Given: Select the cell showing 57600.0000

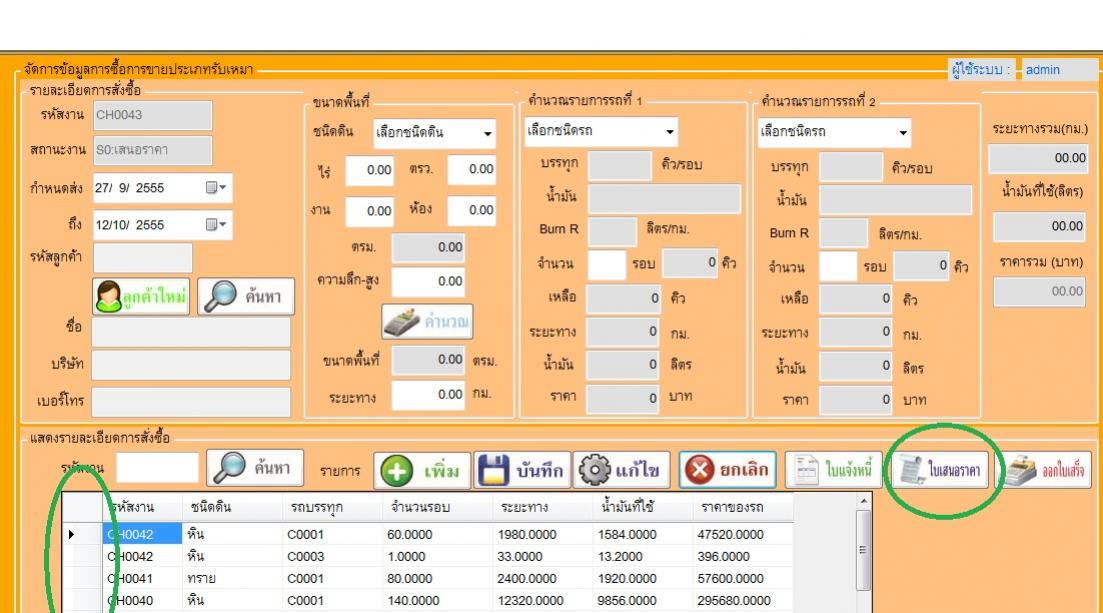Looking at the screenshot, I should pos(743,579).
